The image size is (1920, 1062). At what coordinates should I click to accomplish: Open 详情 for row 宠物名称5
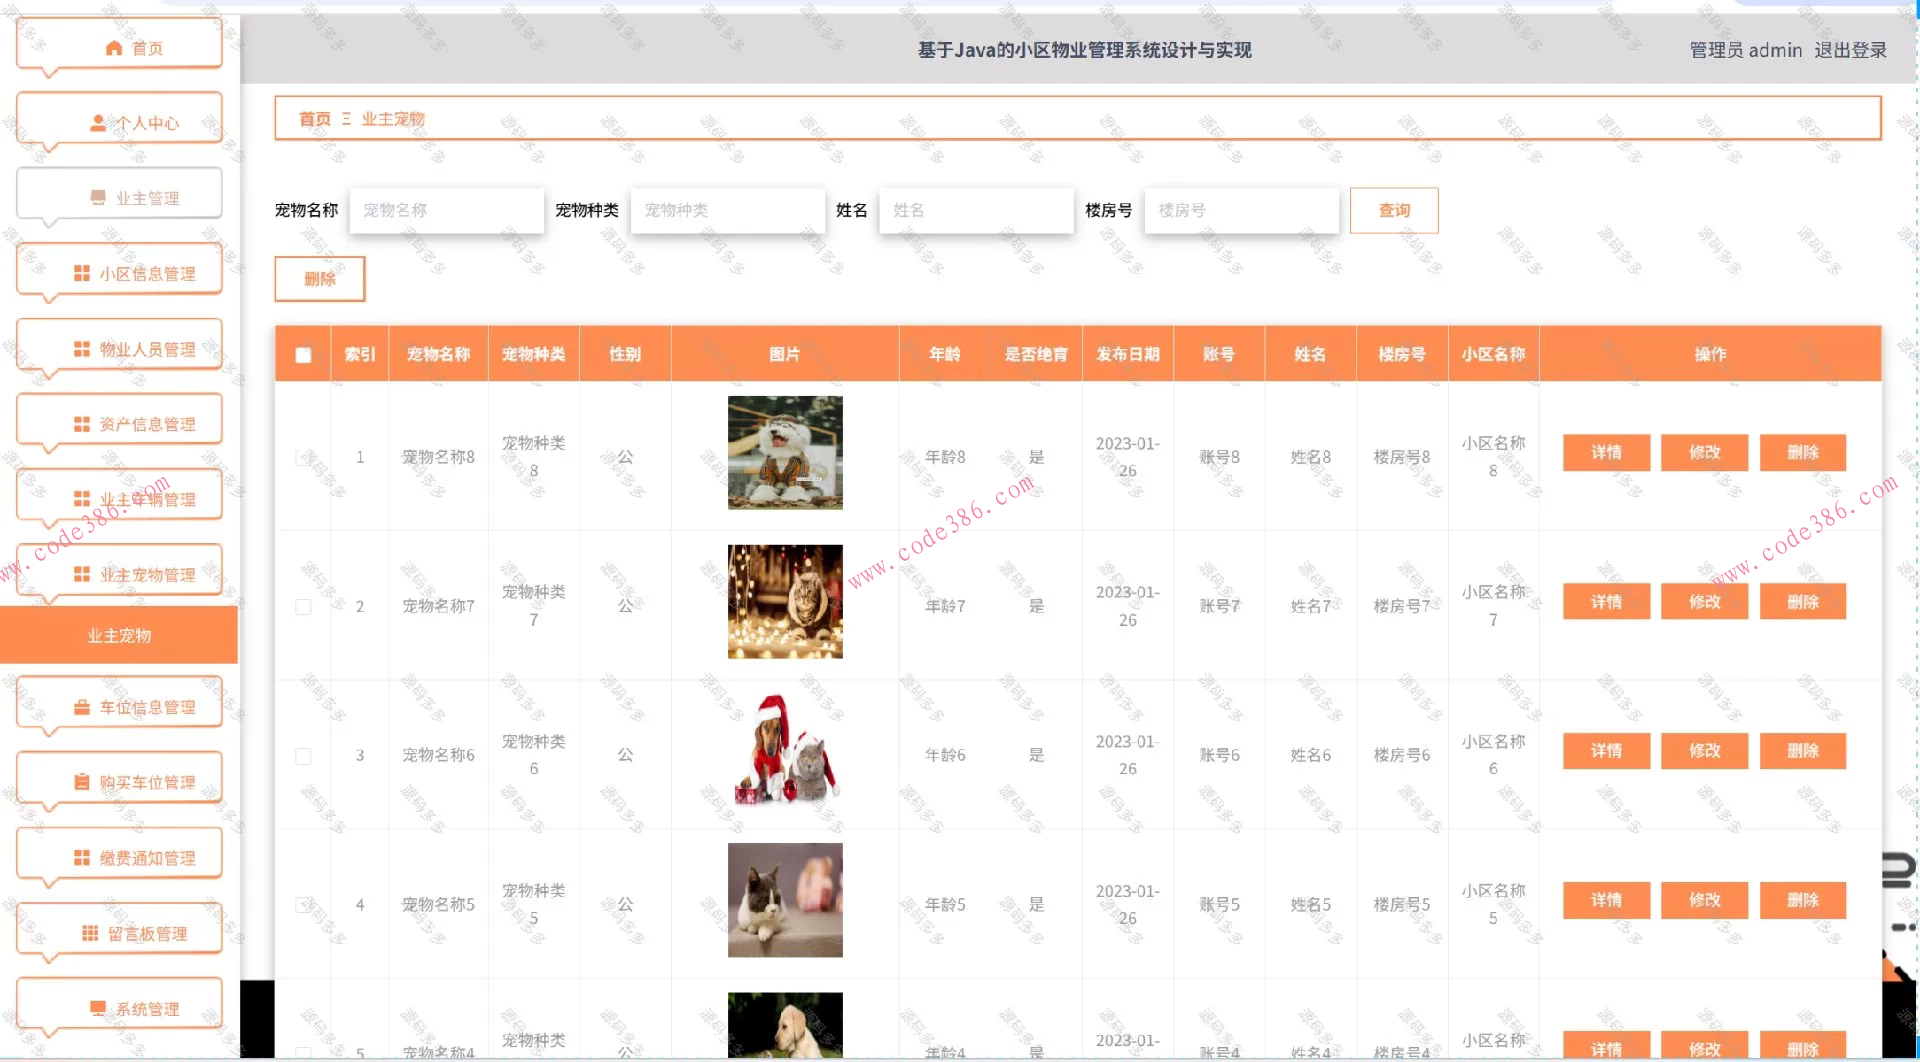[x=1606, y=900]
